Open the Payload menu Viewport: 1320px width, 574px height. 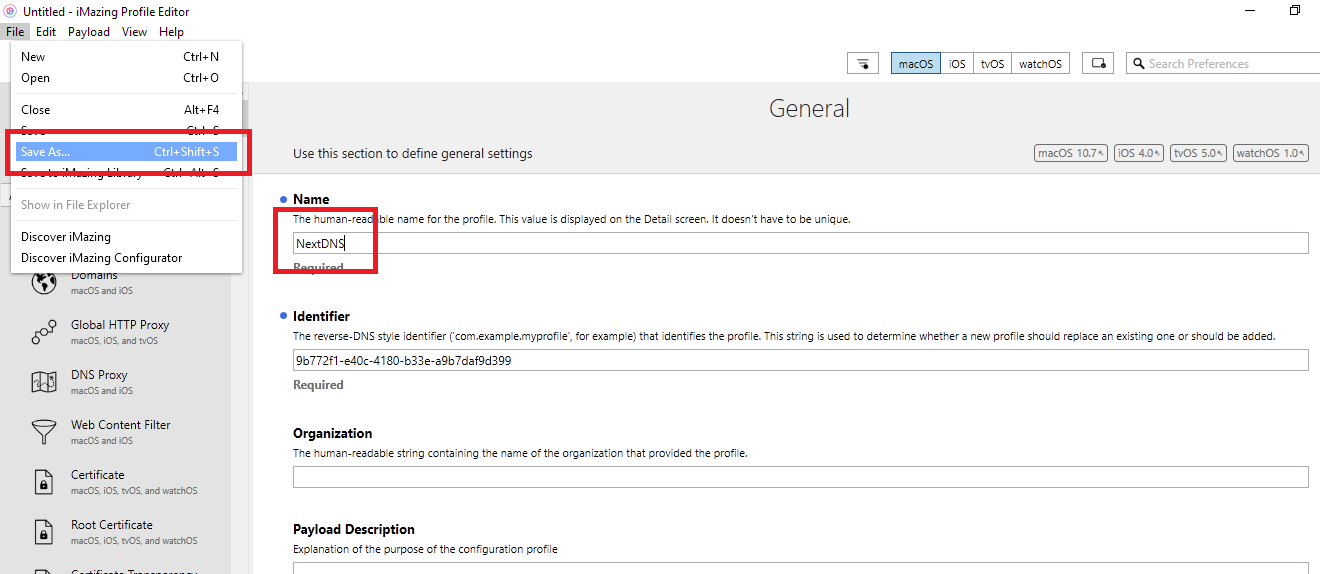89,32
